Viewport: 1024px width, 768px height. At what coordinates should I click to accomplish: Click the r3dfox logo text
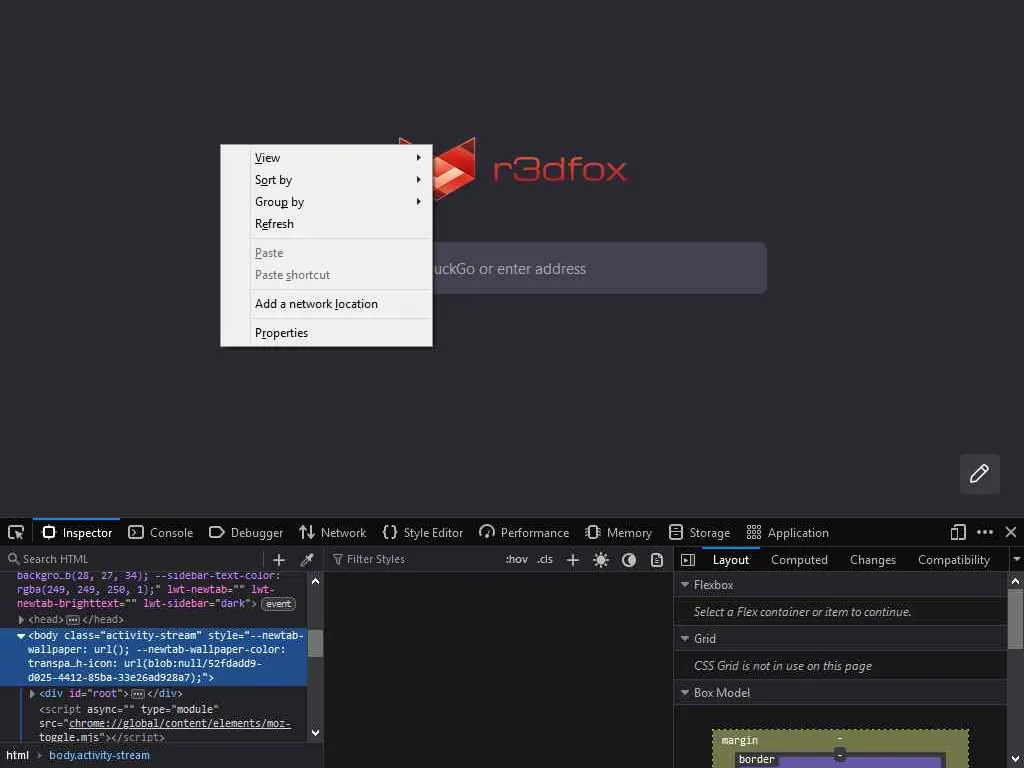point(560,169)
